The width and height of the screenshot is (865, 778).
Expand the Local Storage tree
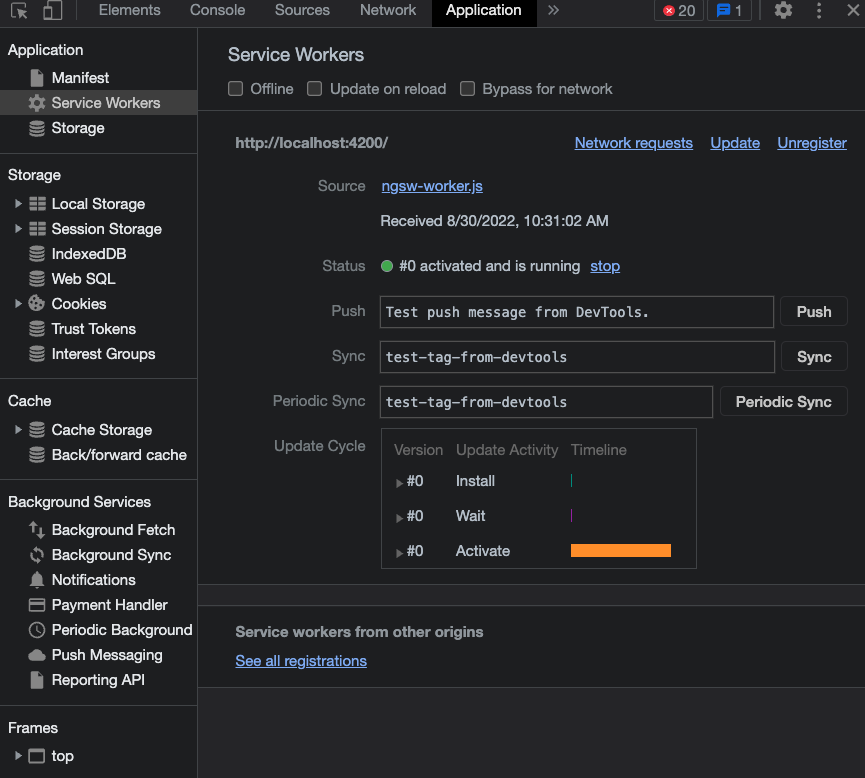click(17, 203)
